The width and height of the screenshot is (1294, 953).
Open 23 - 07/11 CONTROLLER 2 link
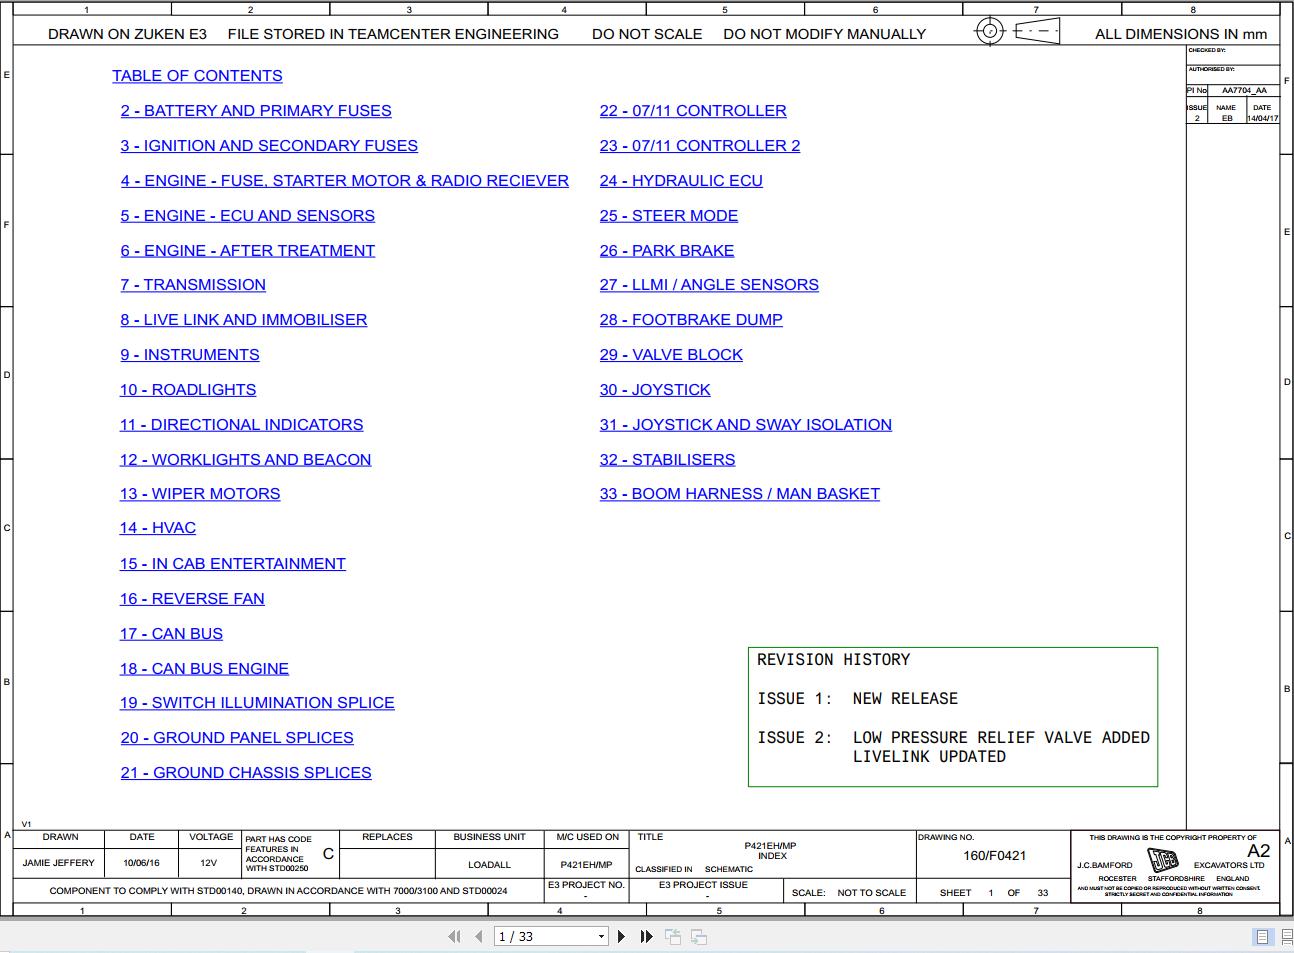click(700, 146)
